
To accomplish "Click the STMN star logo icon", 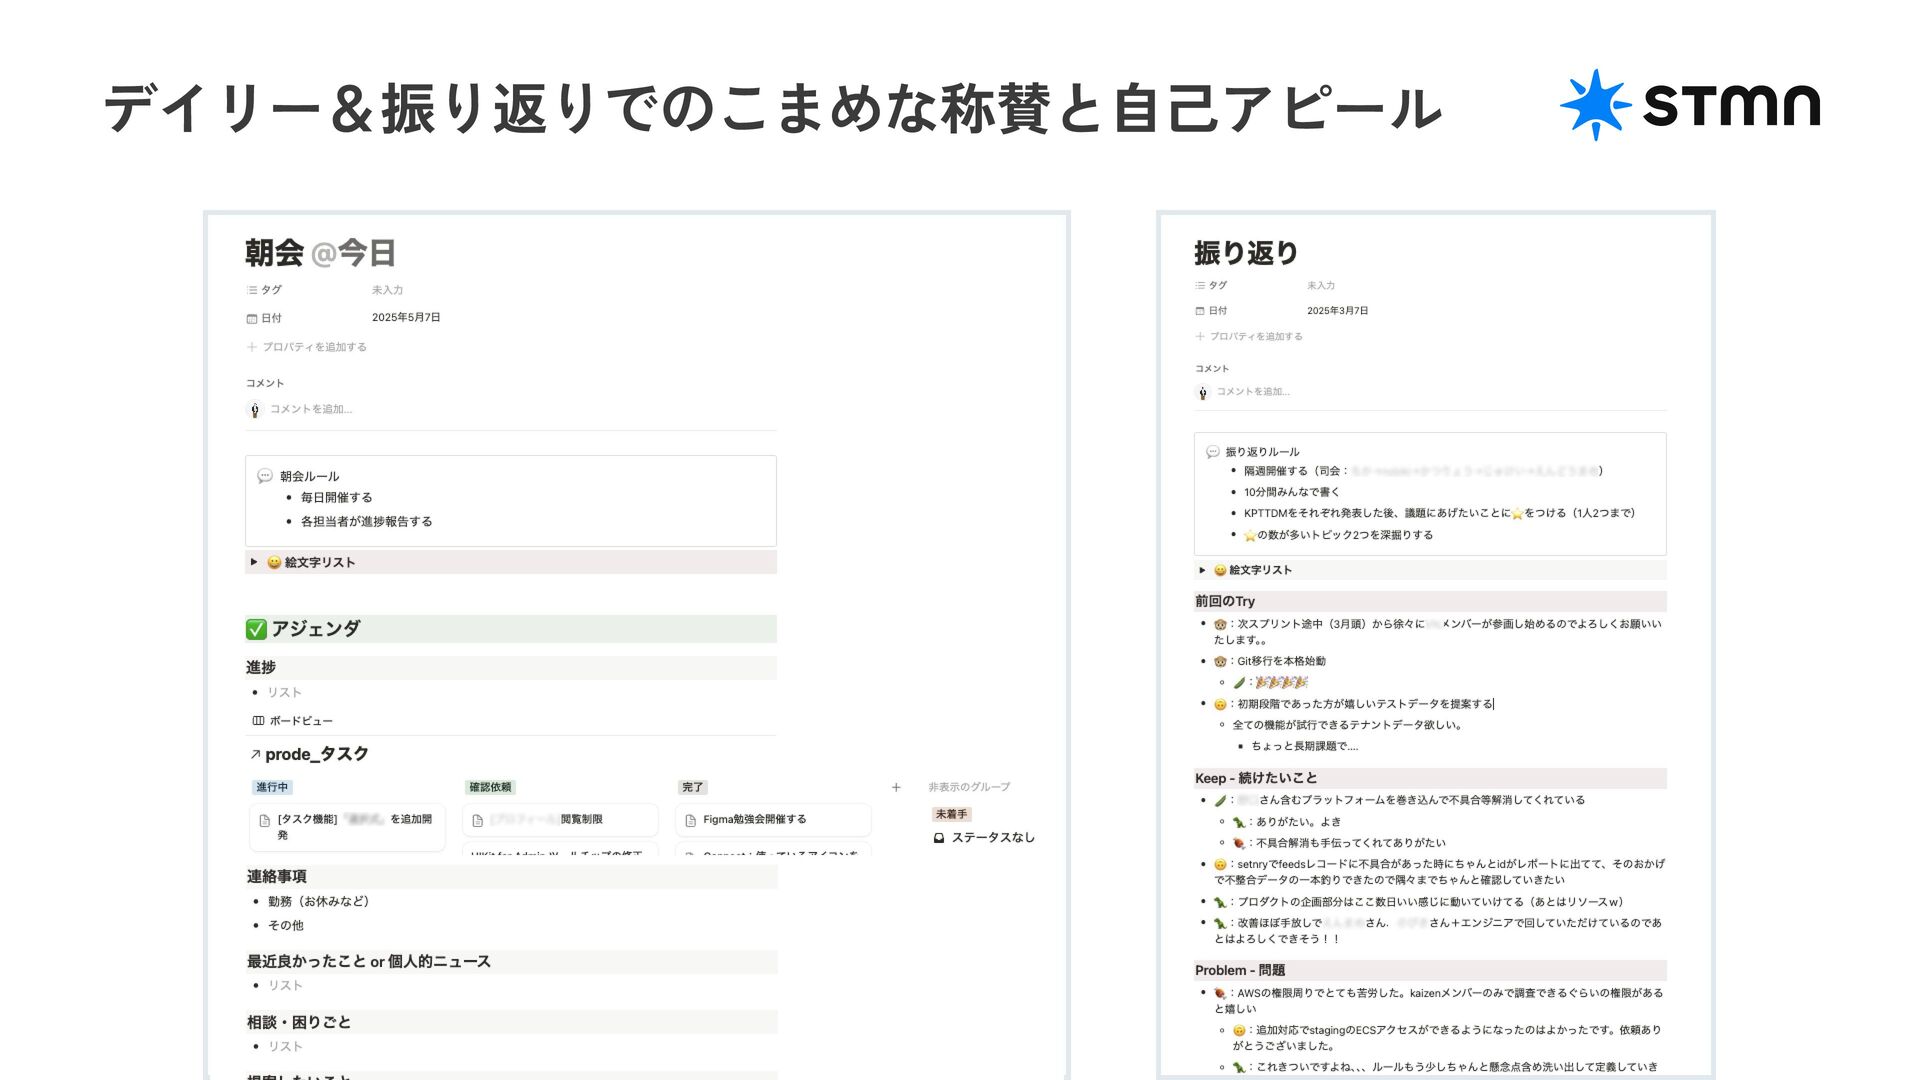I will point(1594,104).
